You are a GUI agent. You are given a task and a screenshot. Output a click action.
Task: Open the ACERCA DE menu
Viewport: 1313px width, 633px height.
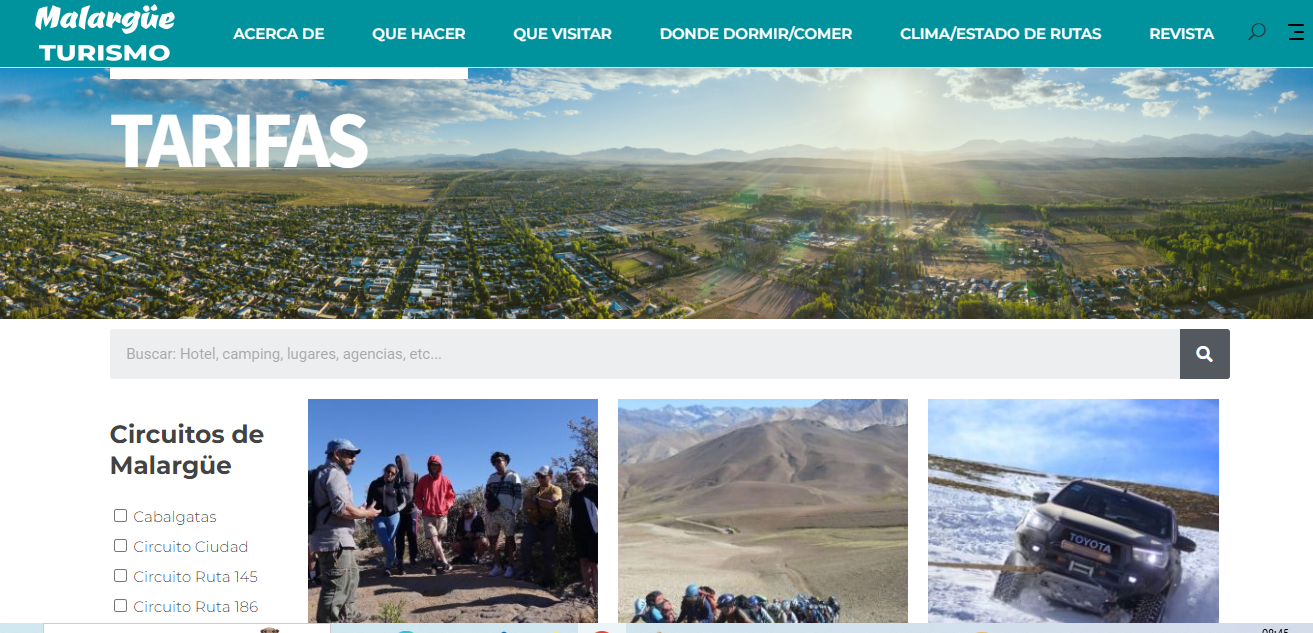[279, 33]
